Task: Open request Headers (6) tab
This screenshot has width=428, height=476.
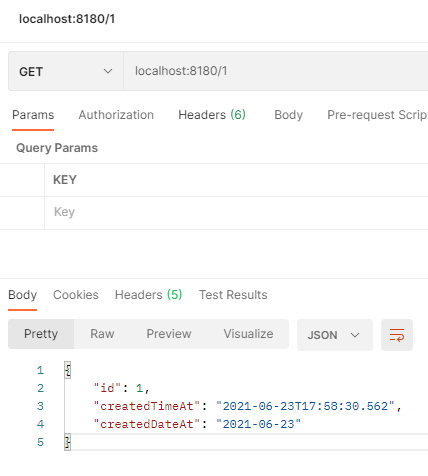Action: [x=212, y=115]
